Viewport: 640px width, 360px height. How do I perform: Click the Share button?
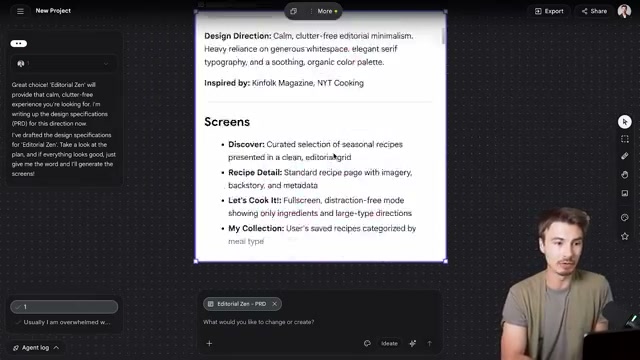594,11
